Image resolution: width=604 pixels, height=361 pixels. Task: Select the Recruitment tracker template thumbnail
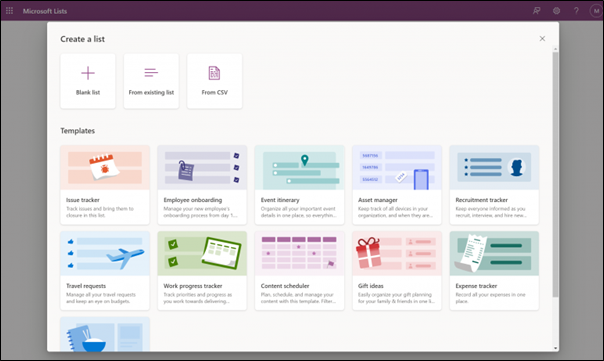494,168
